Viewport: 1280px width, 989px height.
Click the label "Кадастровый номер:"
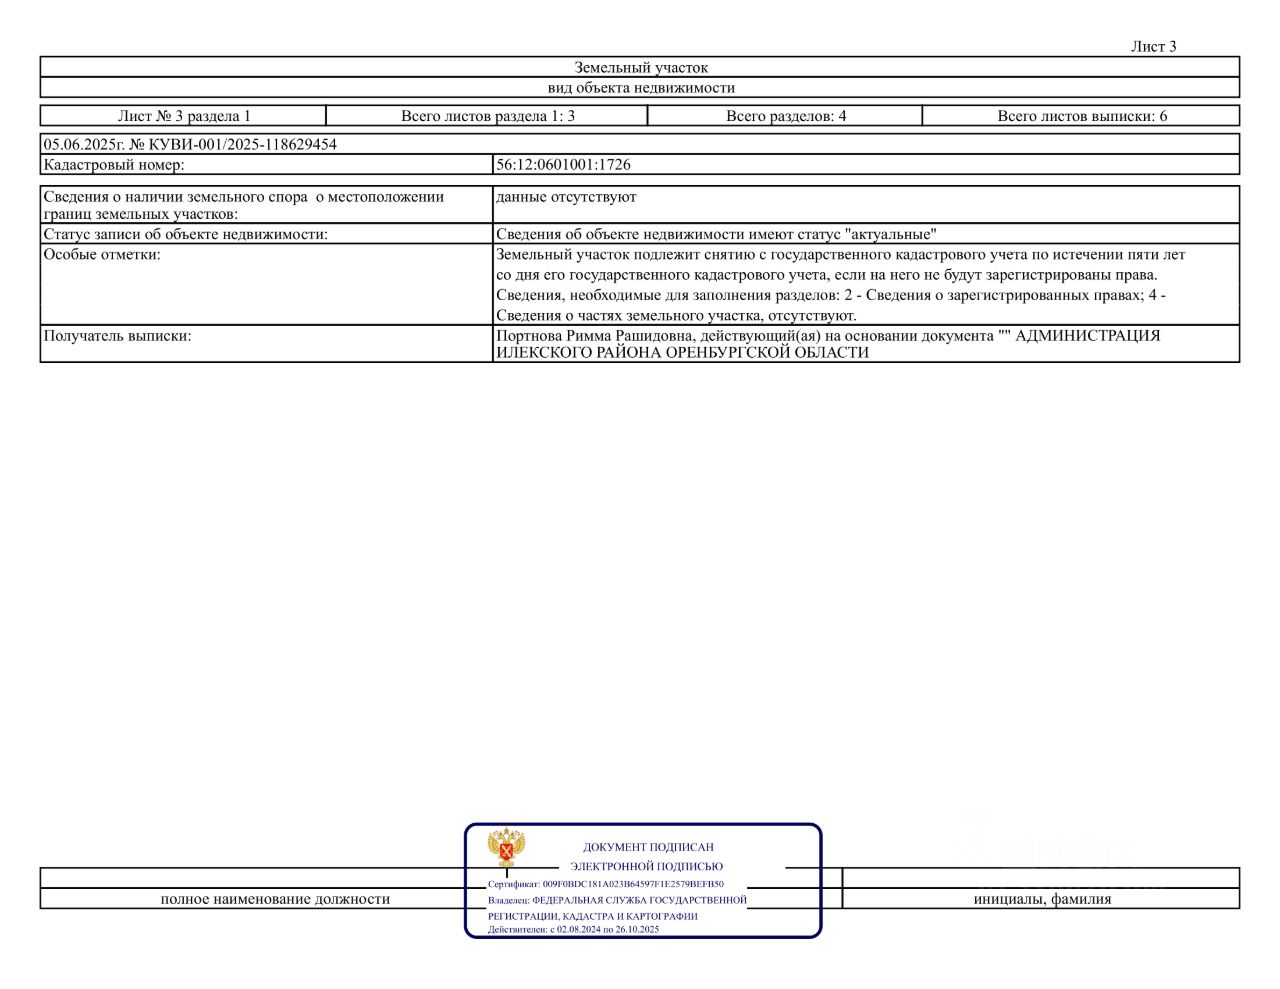114,165
